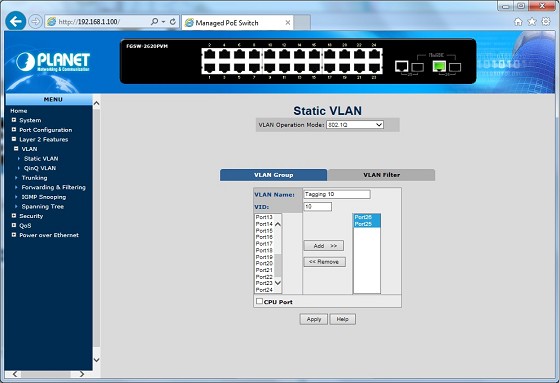
Task: Open Favorites star icon
Action: pos(532,22)
